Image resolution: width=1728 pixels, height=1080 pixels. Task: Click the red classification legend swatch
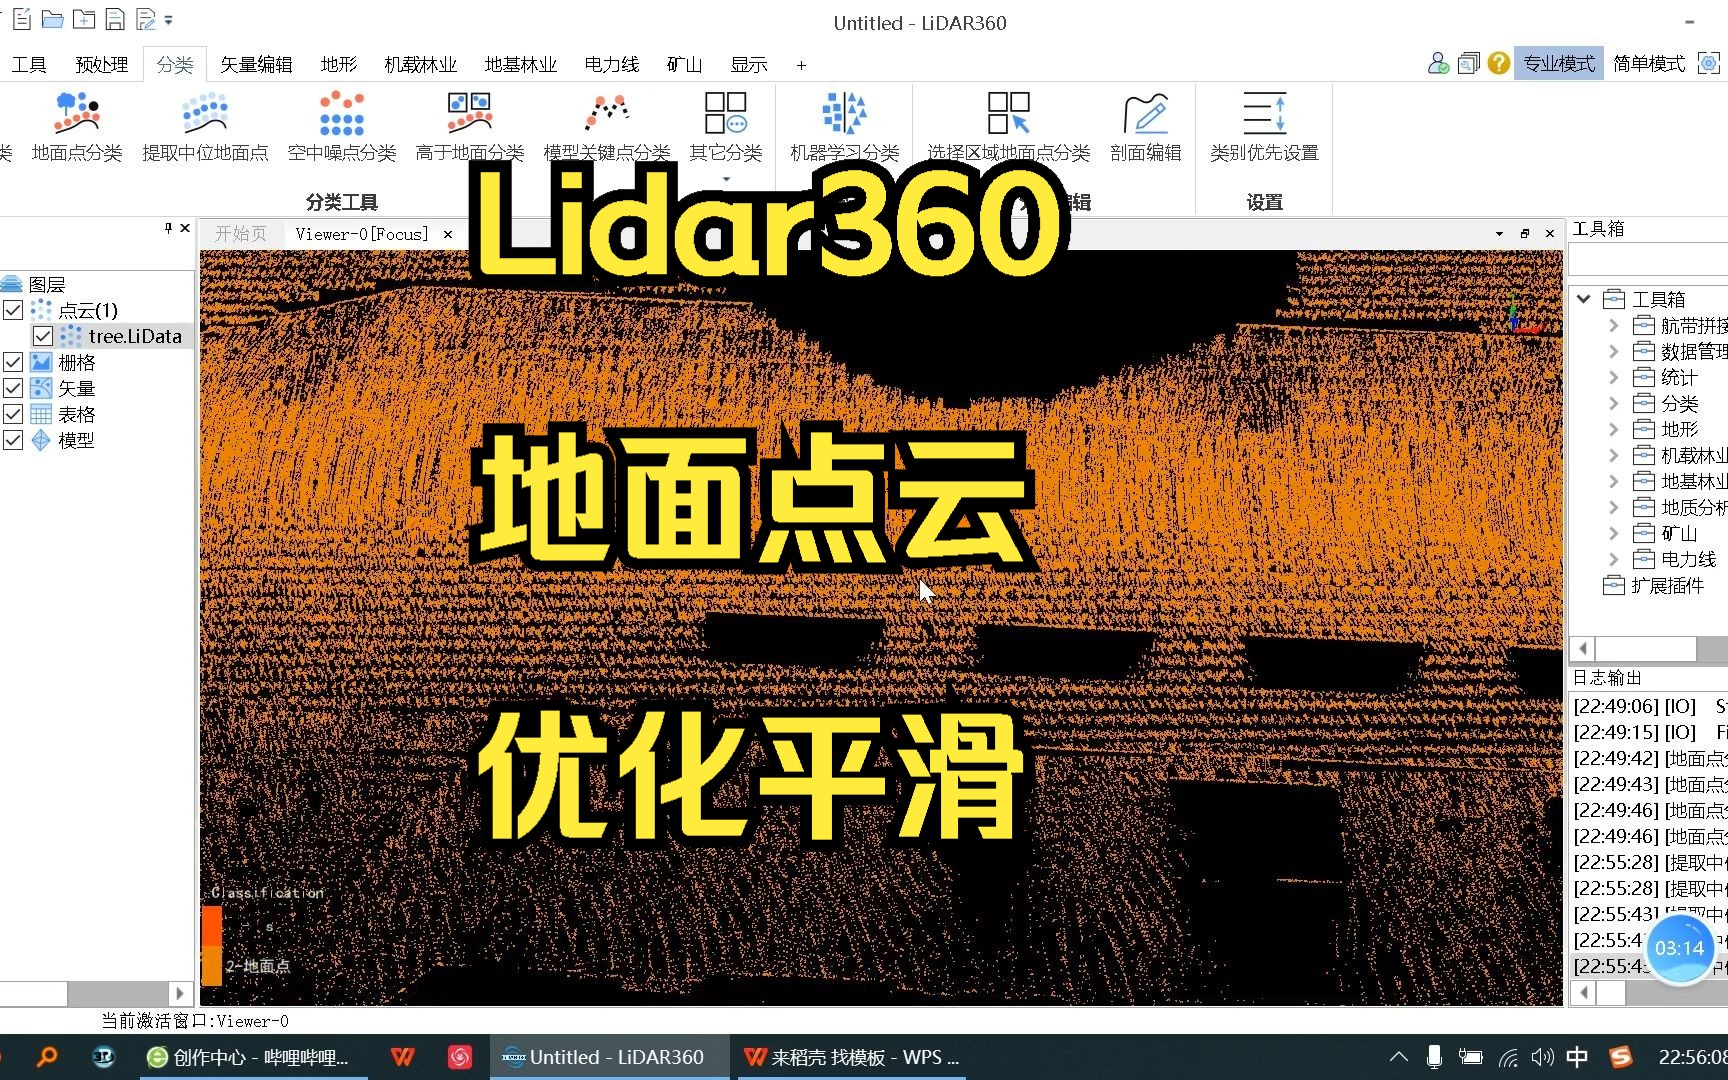point(212,926)
